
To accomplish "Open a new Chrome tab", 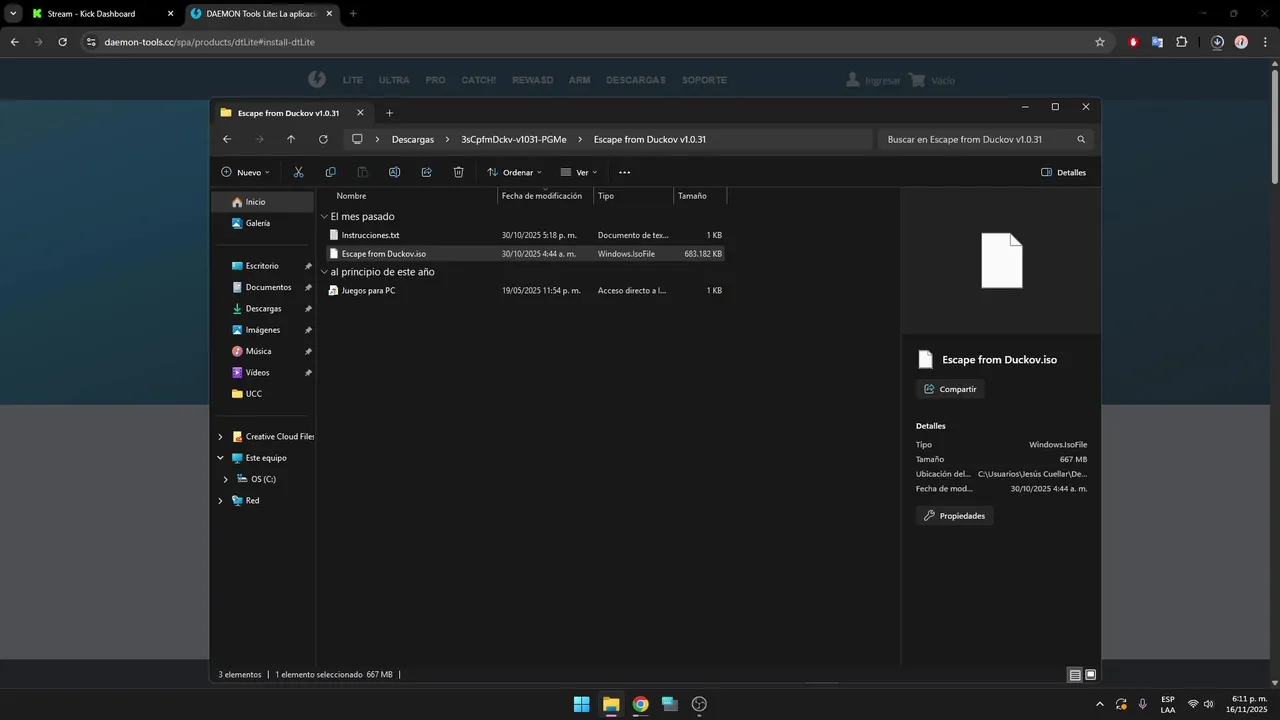I will coord(353,14).
